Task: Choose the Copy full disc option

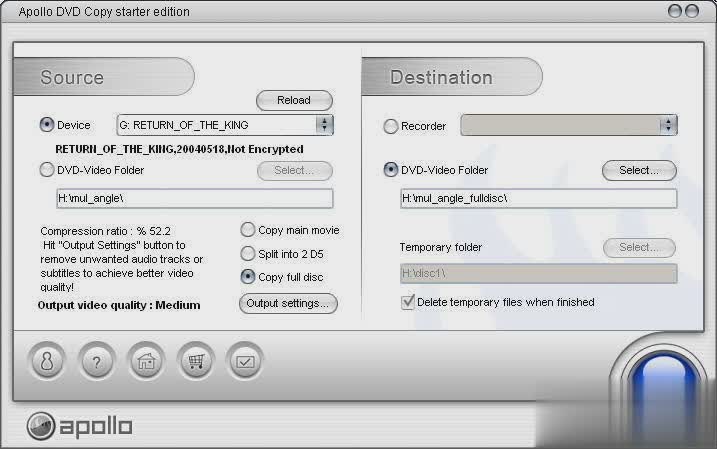Action: [x=247, y=277]
